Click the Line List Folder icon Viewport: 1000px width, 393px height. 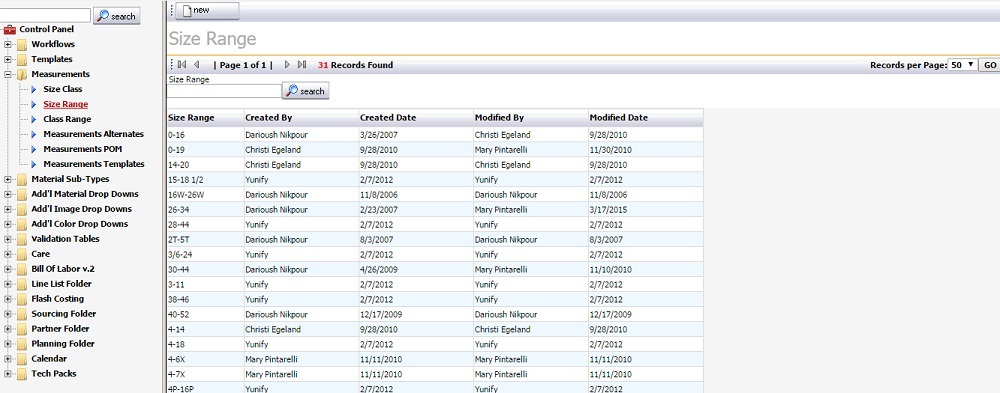pyautogui.click(x=22, y=284)
